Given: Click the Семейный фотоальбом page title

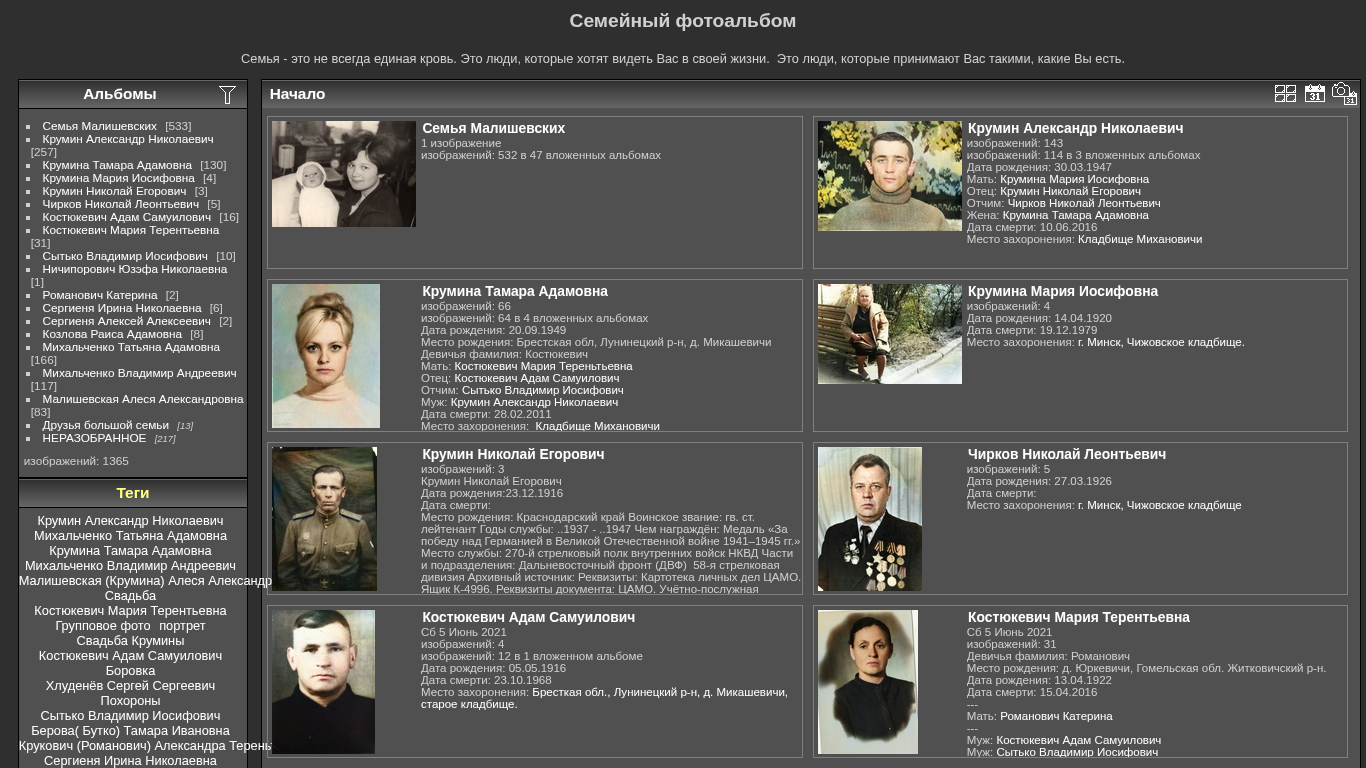Looking at the screenshot, I should [683, 21].
